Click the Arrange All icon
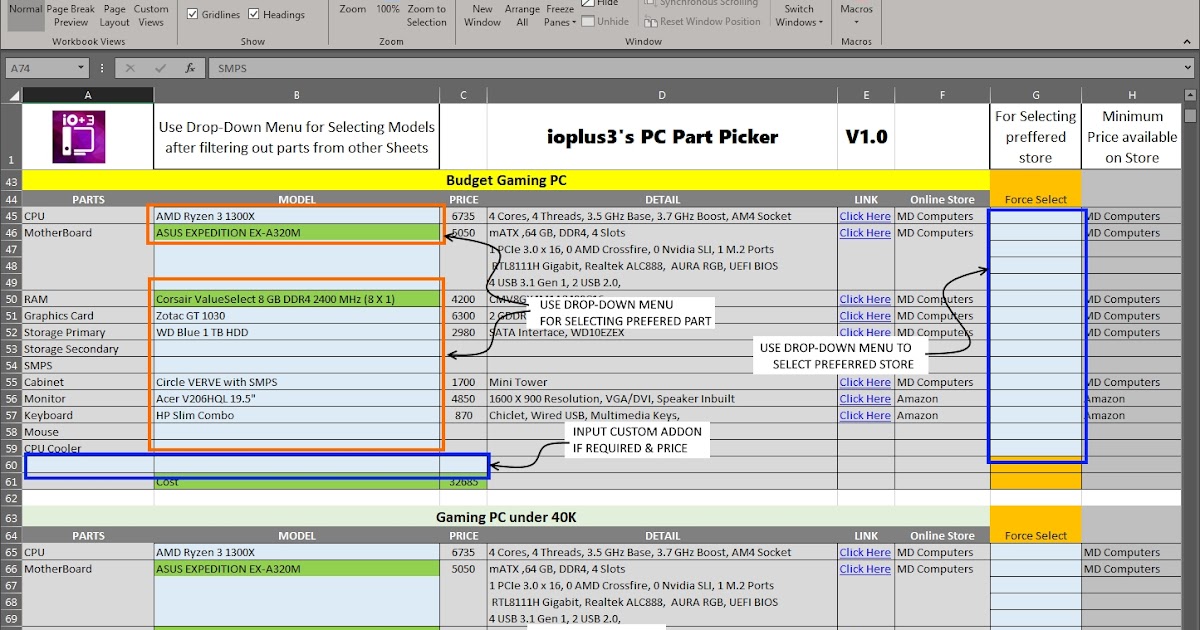 click(521, 14)
